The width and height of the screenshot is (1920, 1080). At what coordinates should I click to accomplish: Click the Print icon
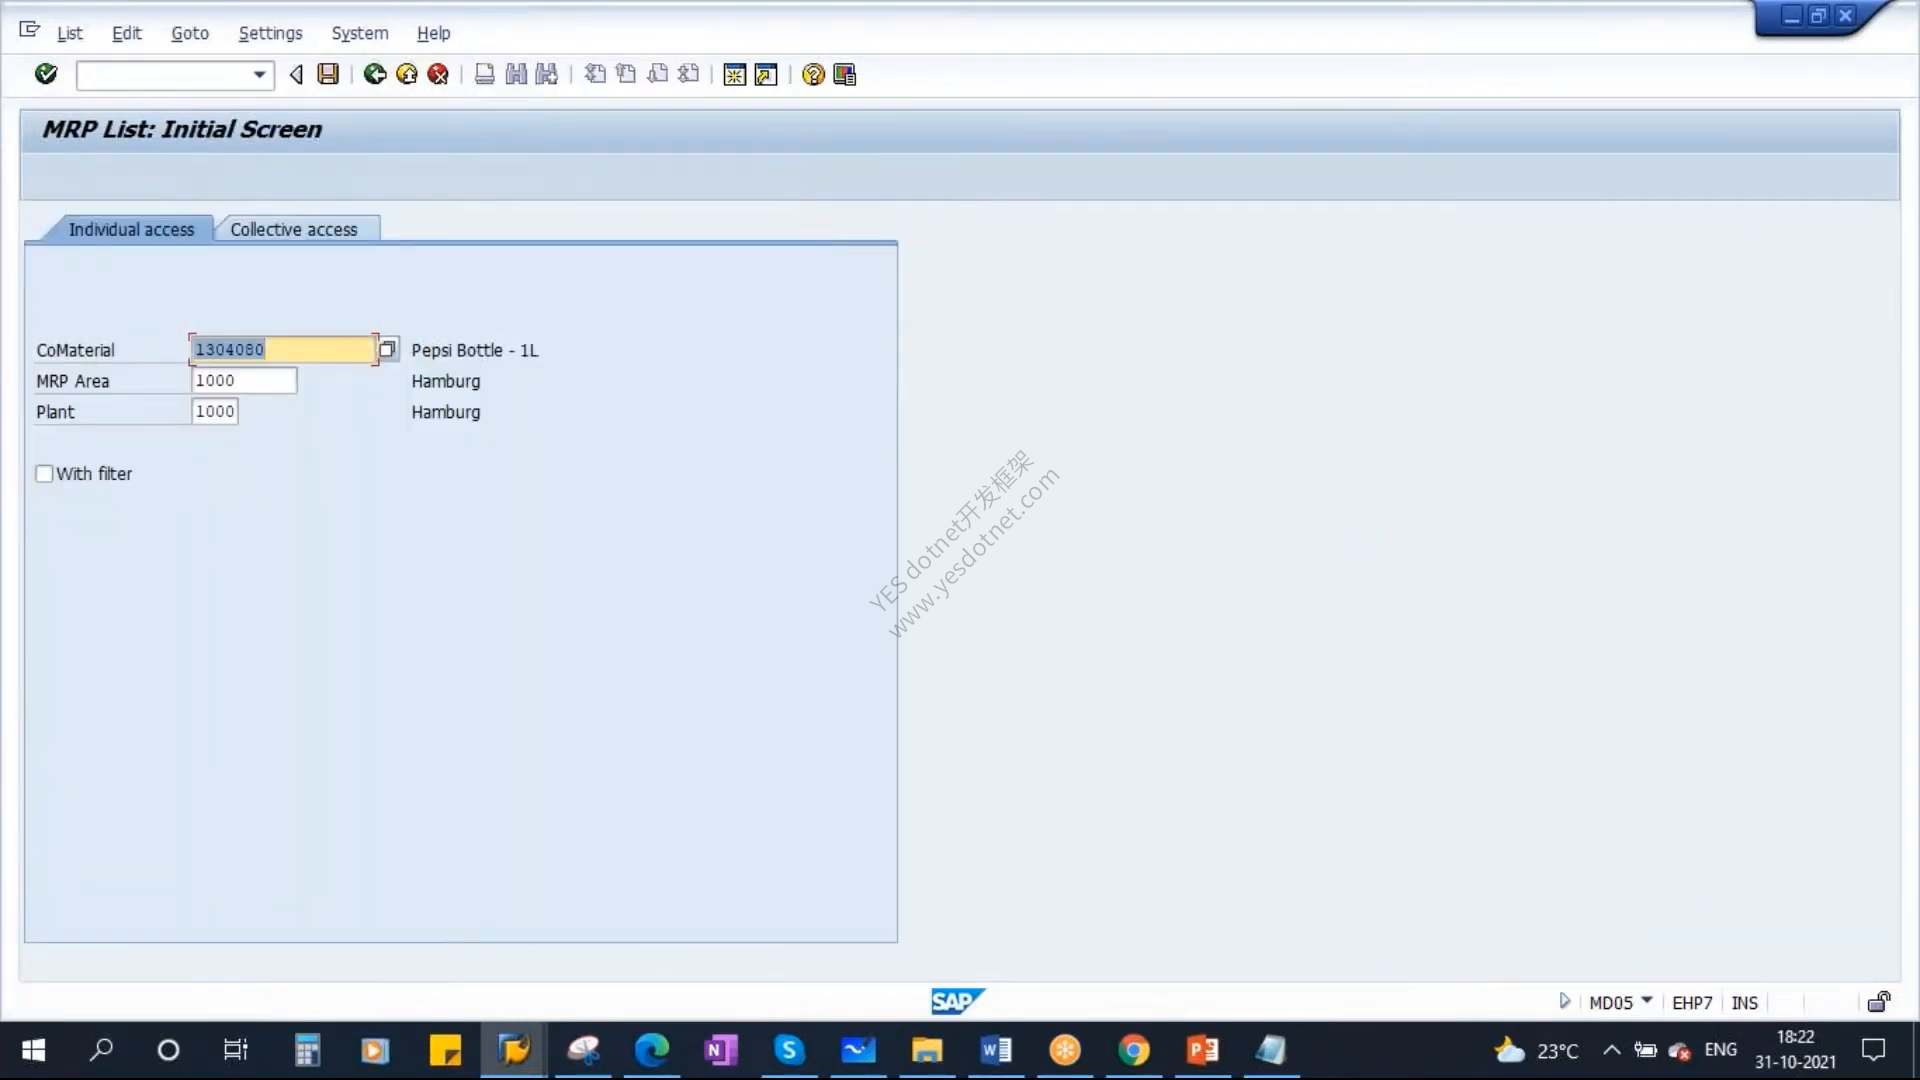(485, 74)
